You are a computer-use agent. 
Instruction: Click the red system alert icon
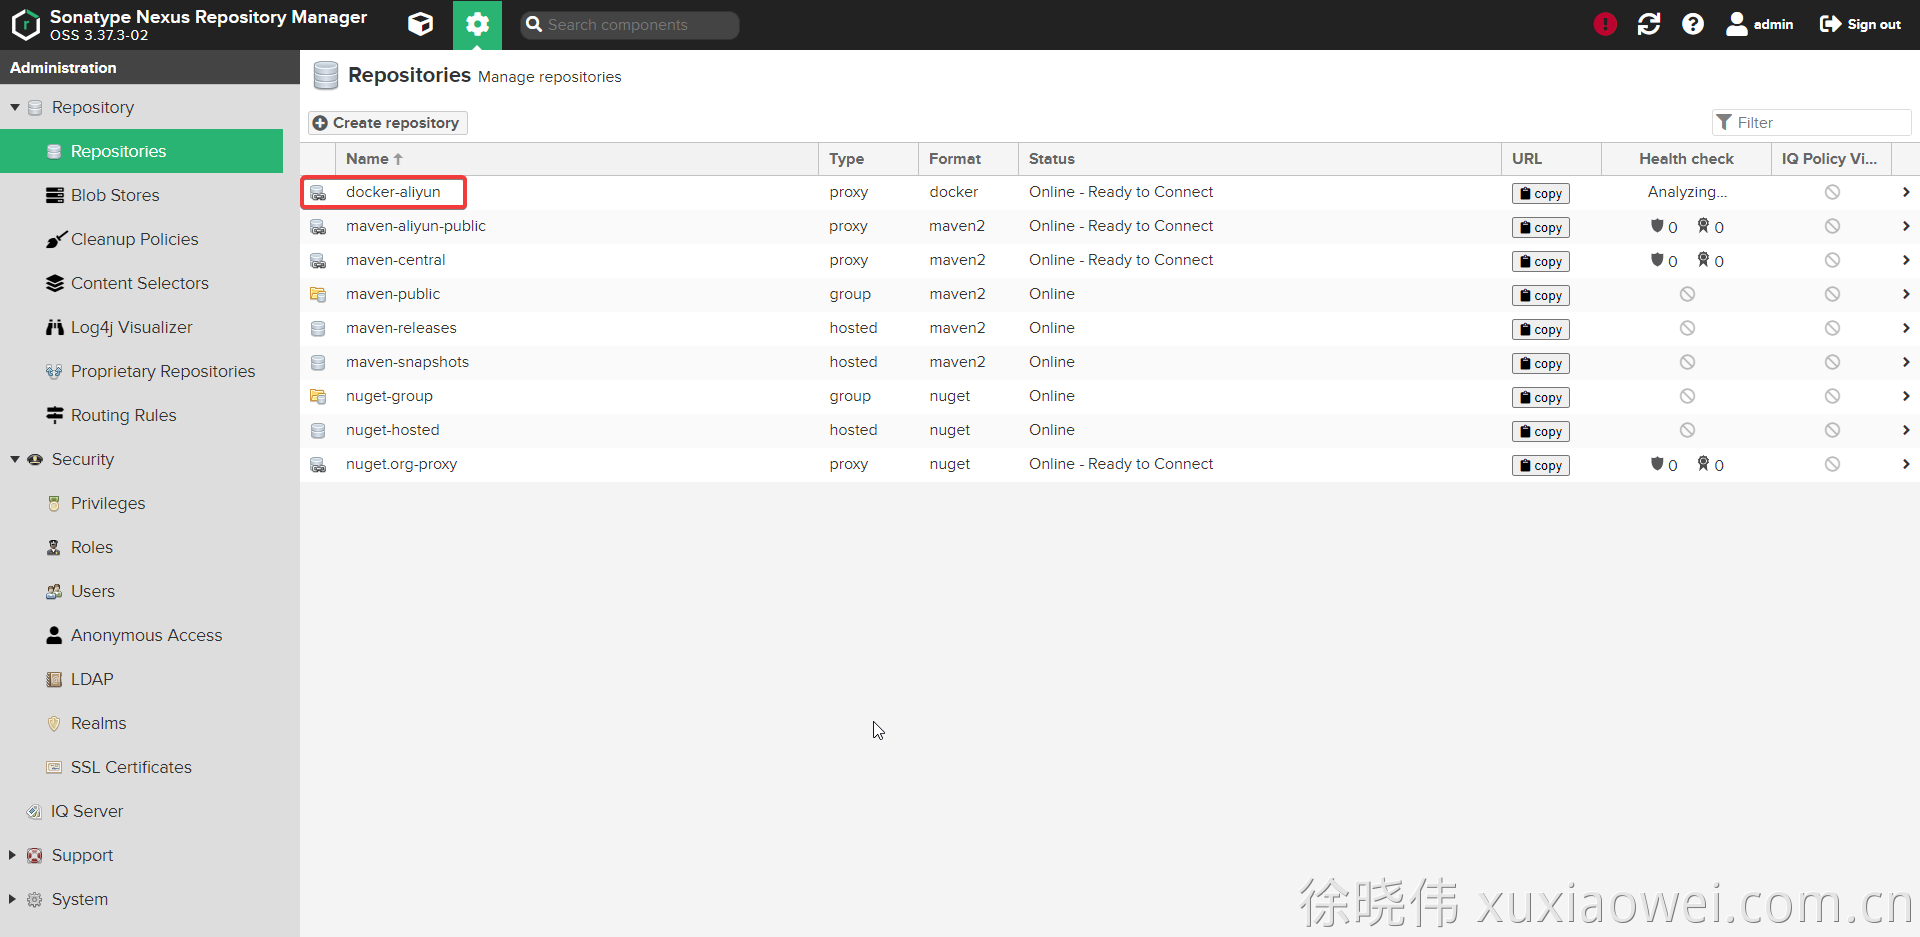1605,24
